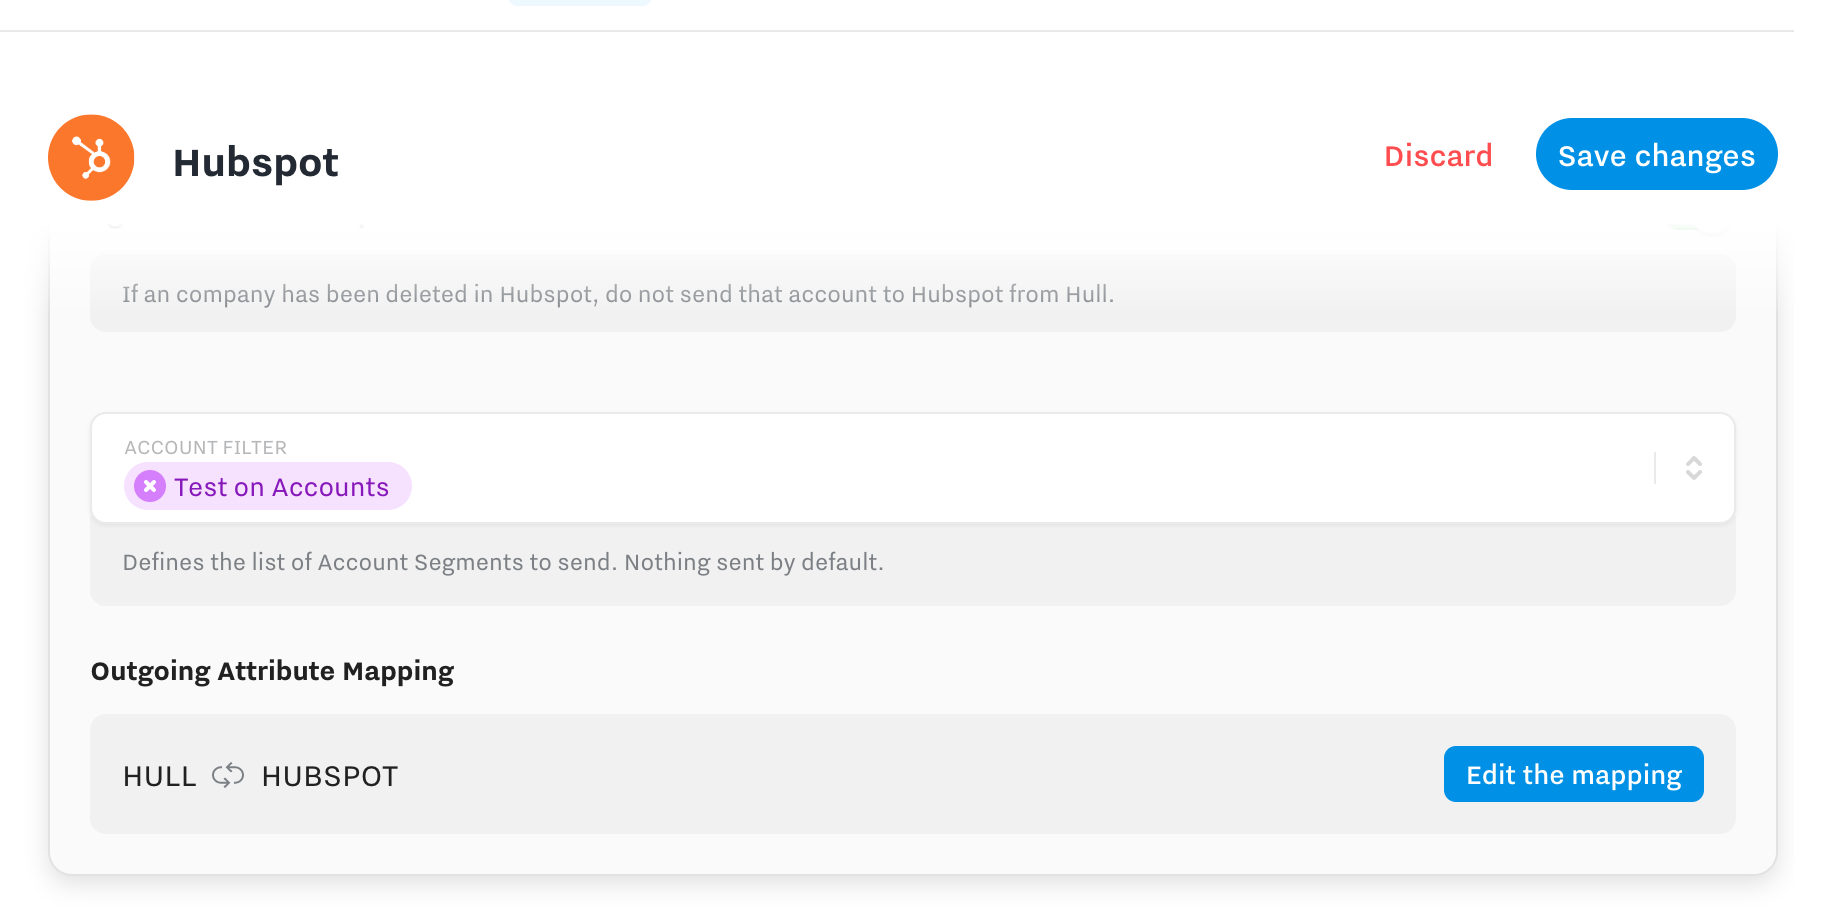Click the Hull to Hubspot sync arrows icon
This screenshot has height=922, width=1830.
228,775
